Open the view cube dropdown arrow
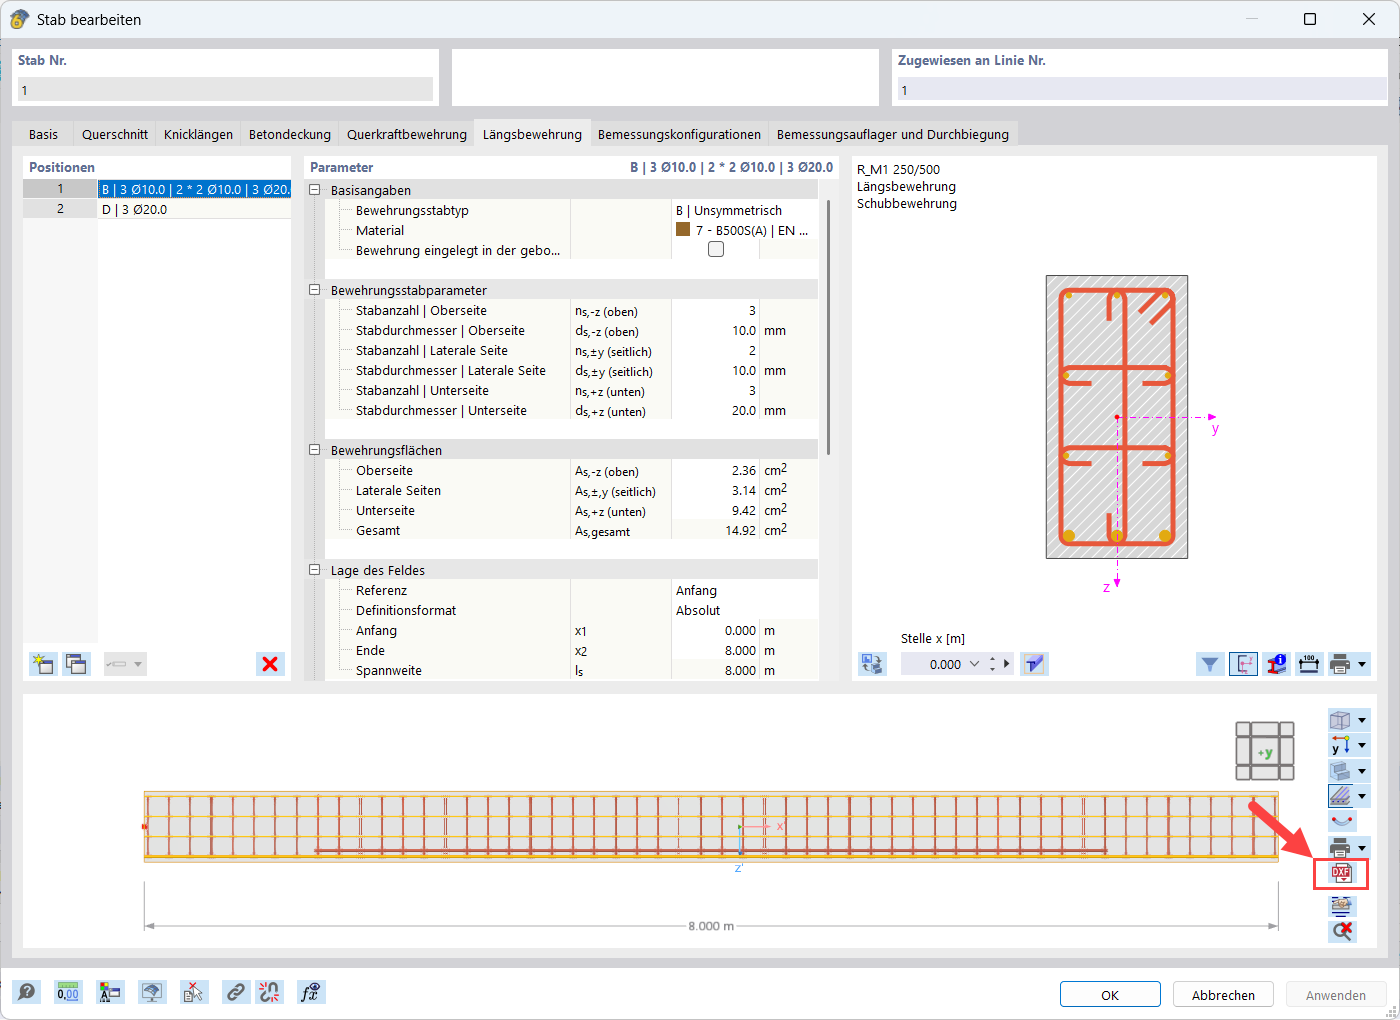 [x=1362, y=720]
